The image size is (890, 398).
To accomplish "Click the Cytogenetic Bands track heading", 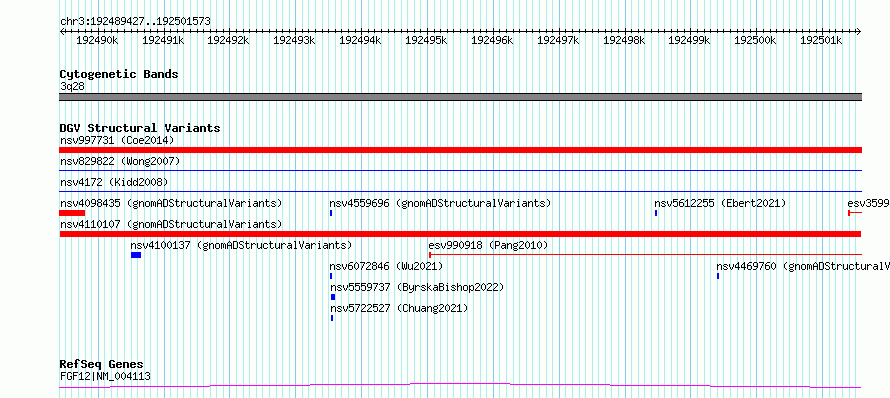I will (x=119, y=74).
